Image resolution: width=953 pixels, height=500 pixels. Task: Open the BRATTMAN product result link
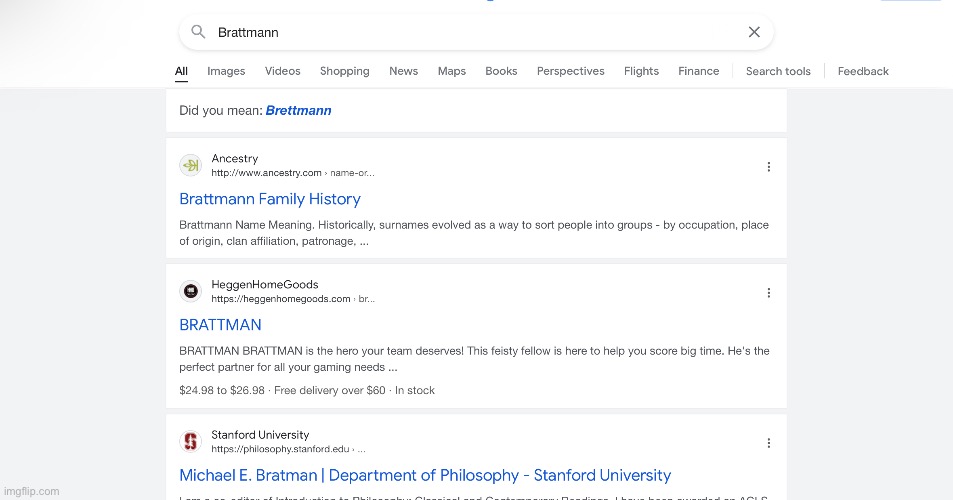[220, 325]
